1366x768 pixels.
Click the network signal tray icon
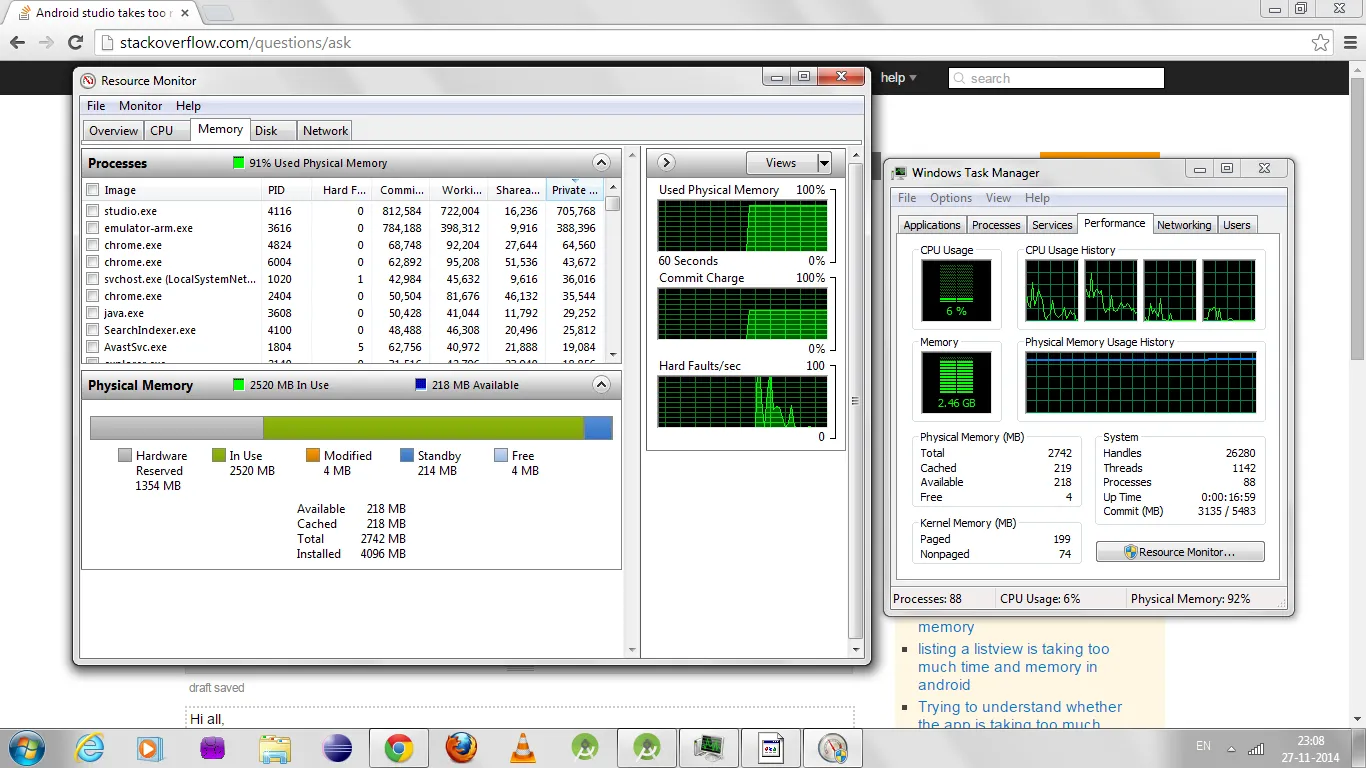[x=1256, y=747]
